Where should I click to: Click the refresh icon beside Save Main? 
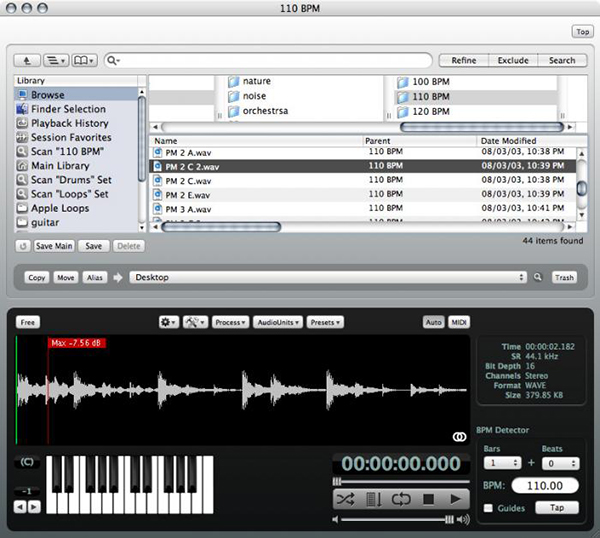pos(22,245)
